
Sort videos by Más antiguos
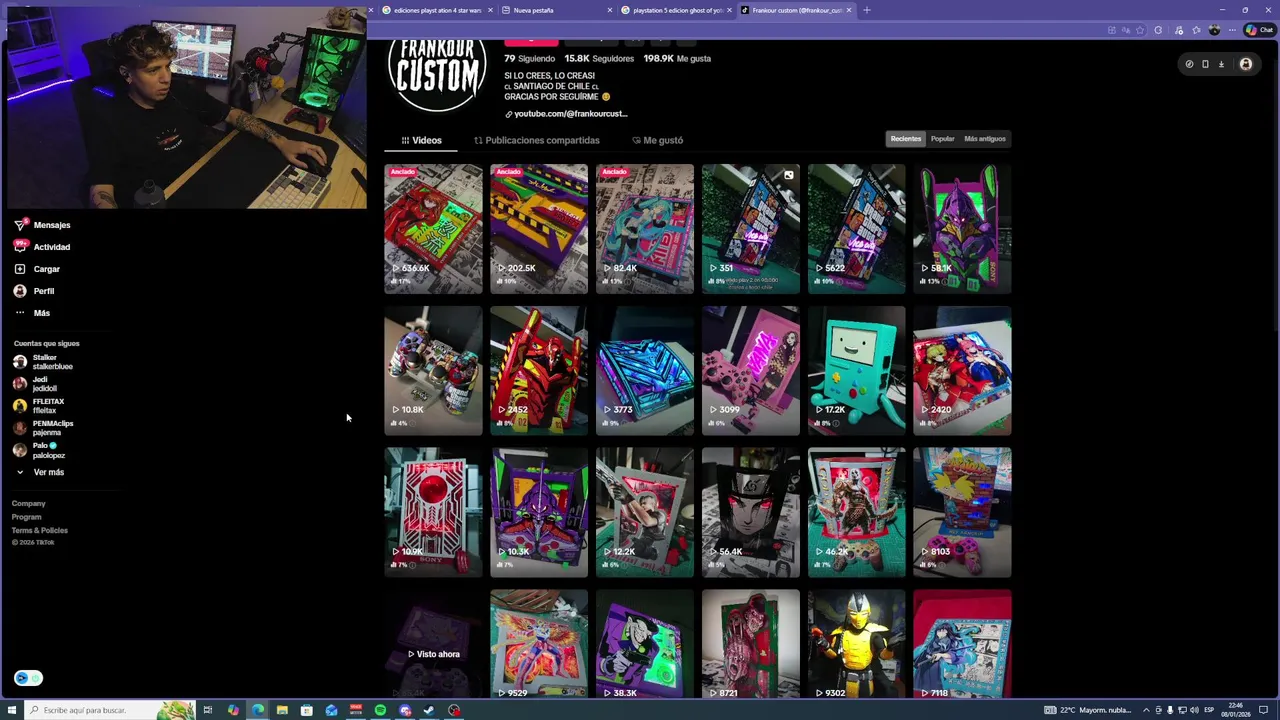pos(985,139)
